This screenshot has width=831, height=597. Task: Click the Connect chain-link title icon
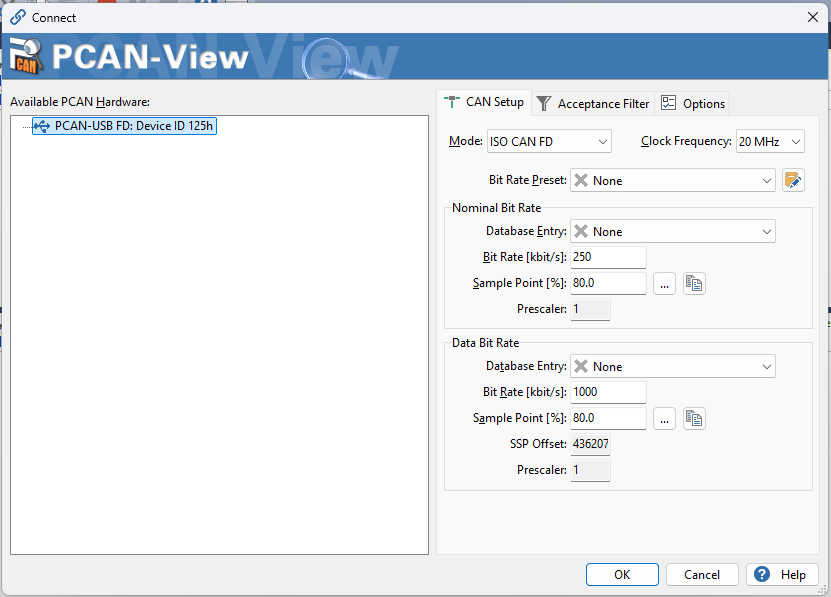[17, 17]
